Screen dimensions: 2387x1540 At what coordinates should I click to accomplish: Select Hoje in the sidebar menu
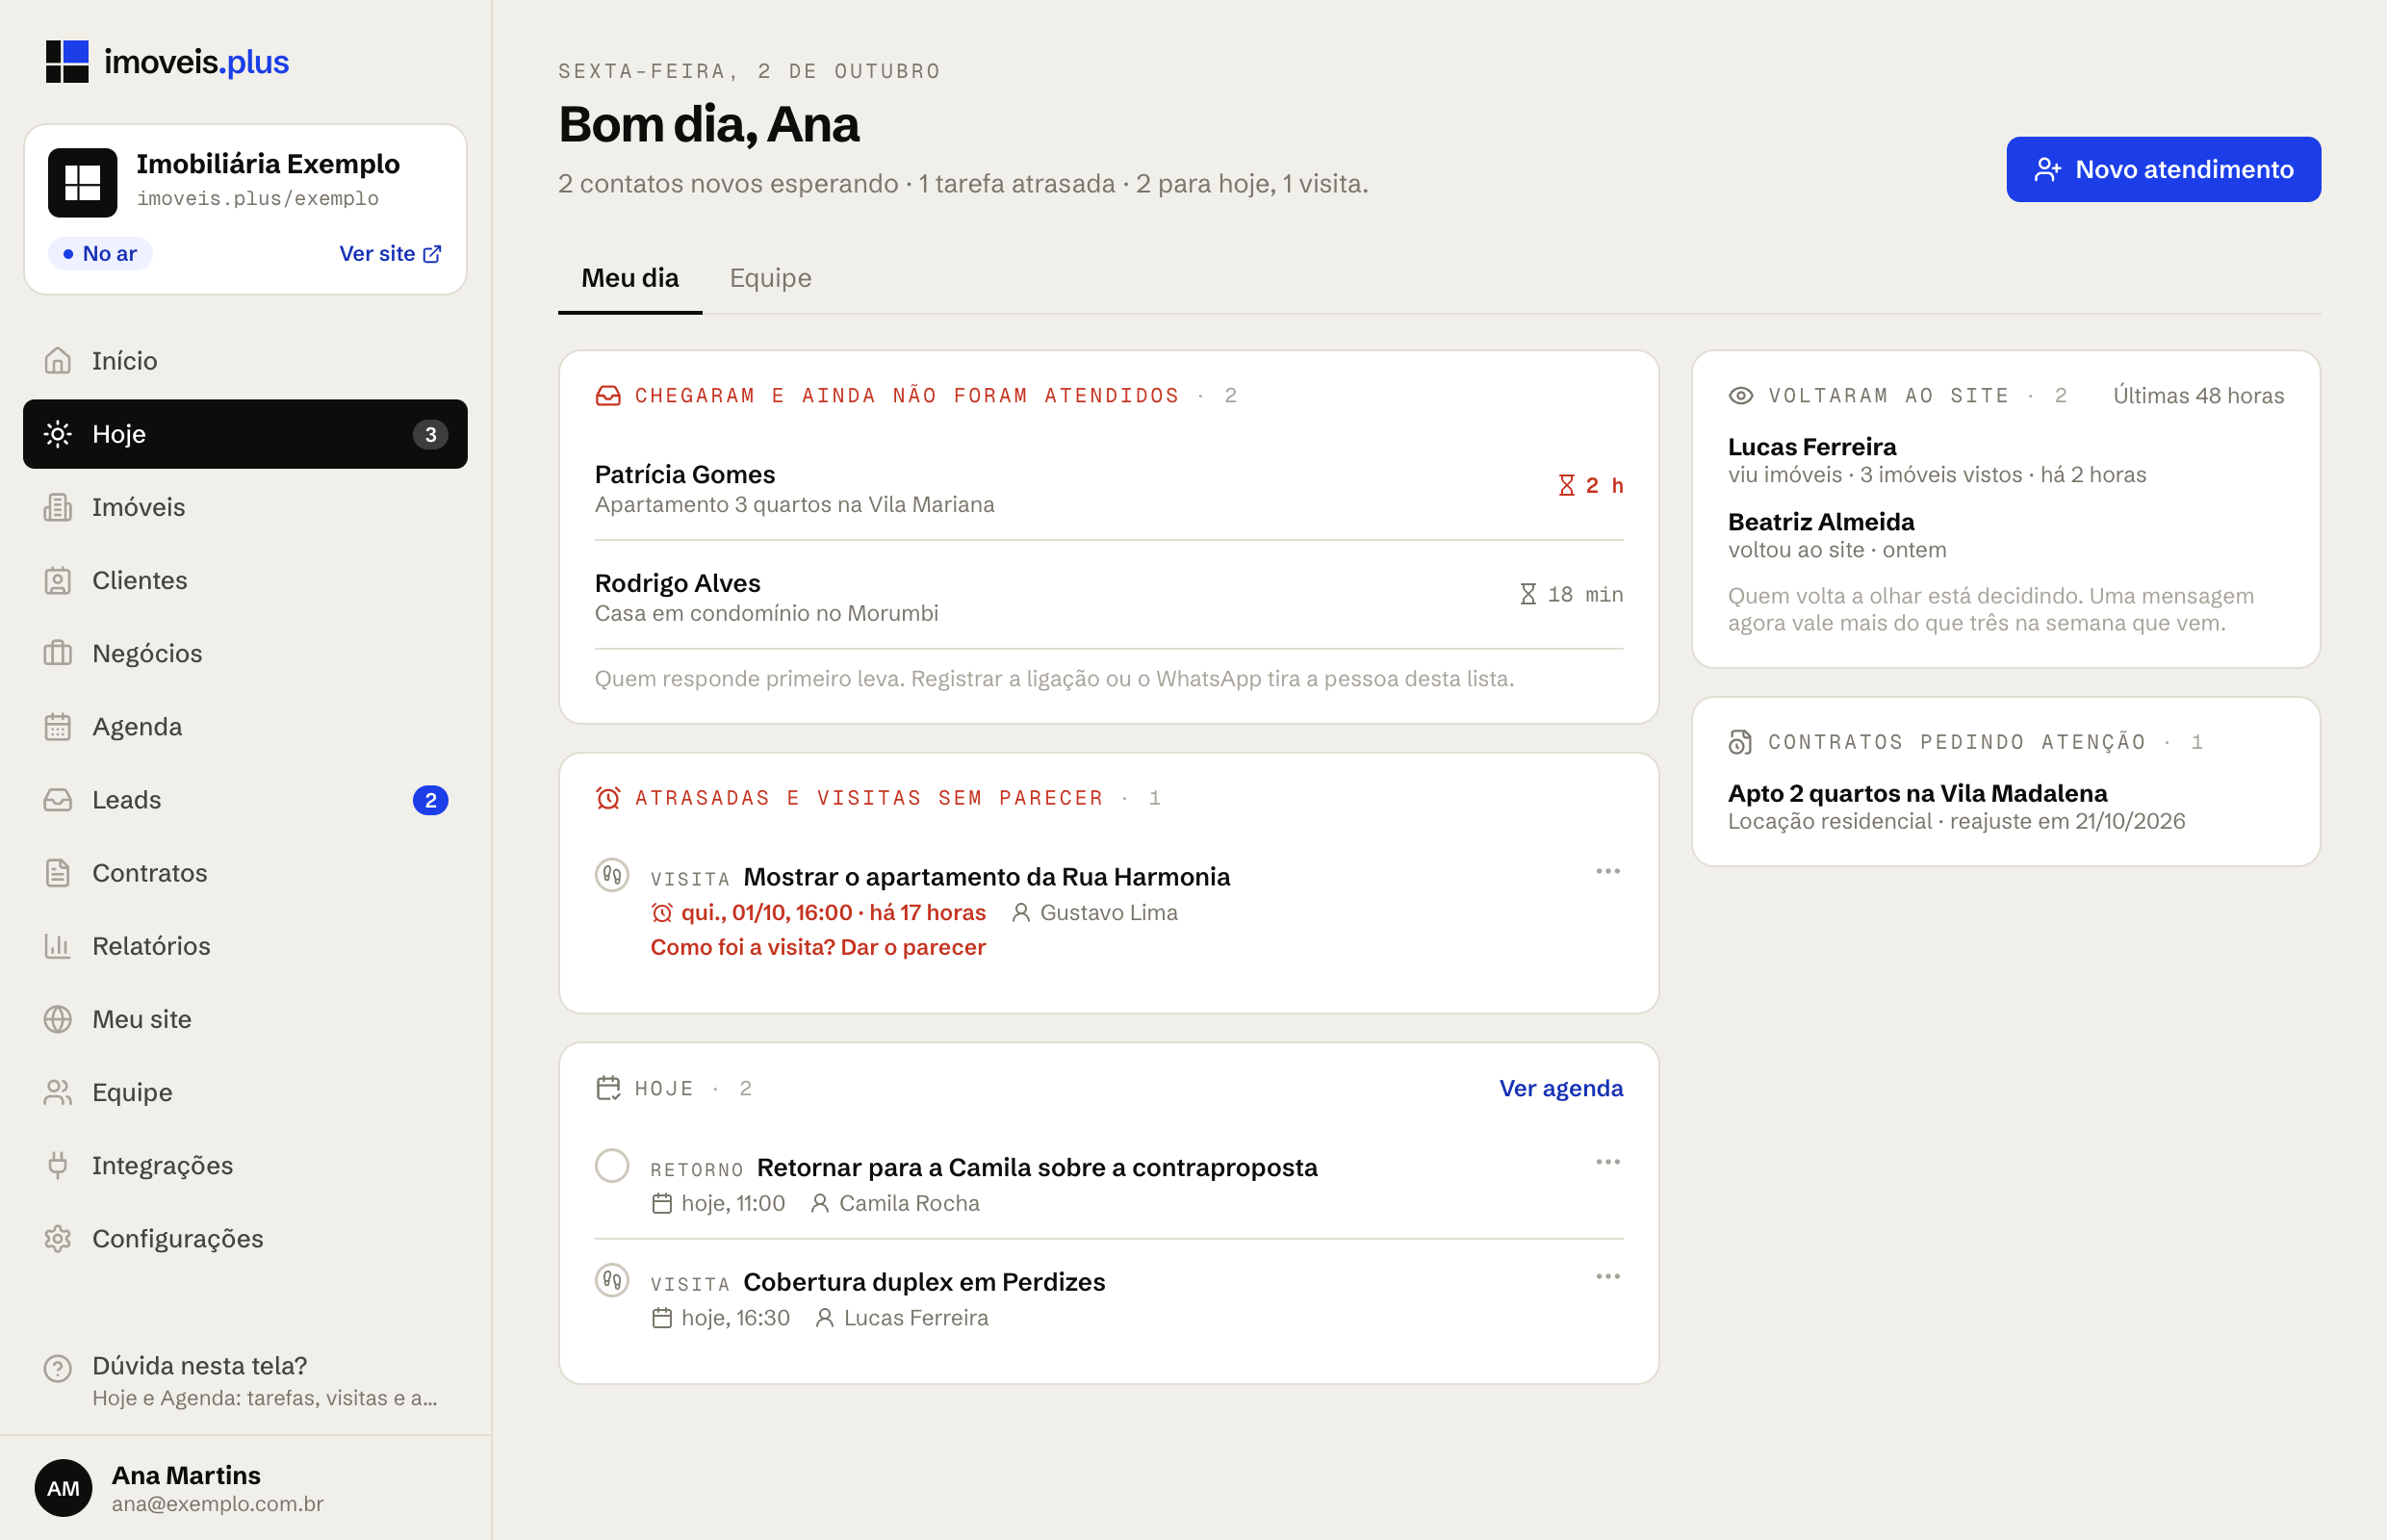[245, 434]
